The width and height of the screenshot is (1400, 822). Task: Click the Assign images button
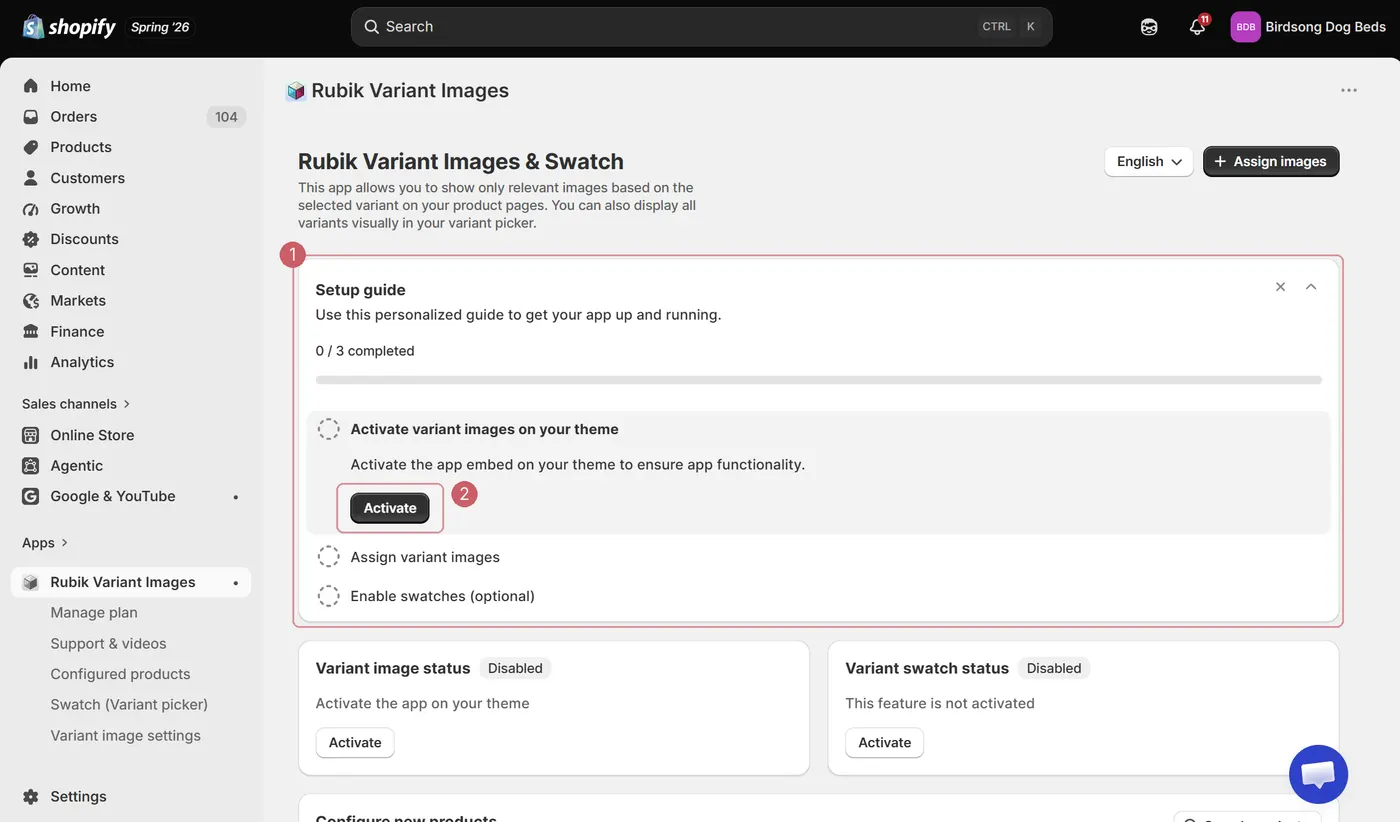1271,161
